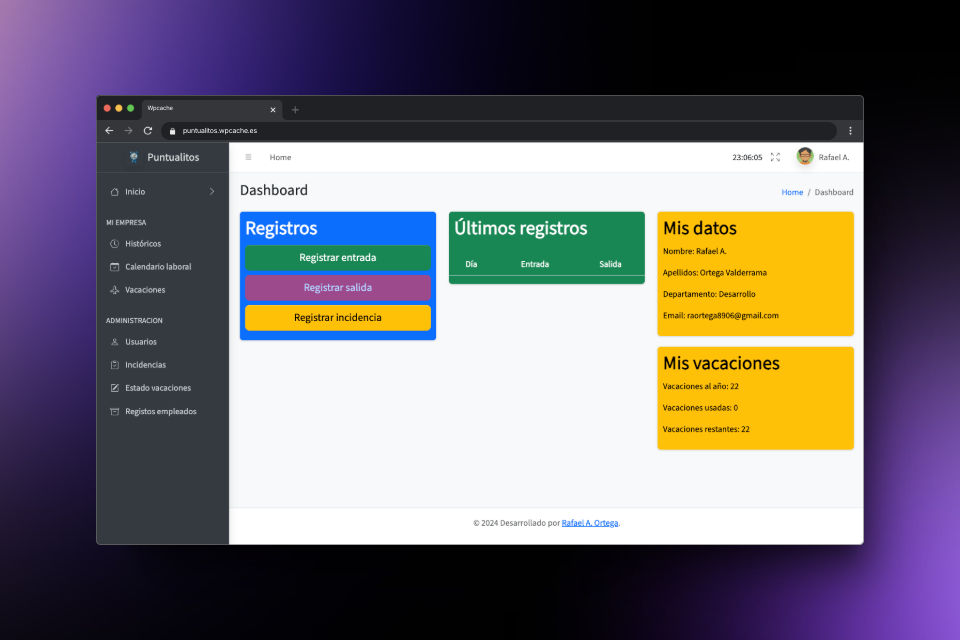Image resolution: width=960 pixels, height=640 pixels.
Task: Click the Nombre: Rafael A. text
Action: click(694, 252)
